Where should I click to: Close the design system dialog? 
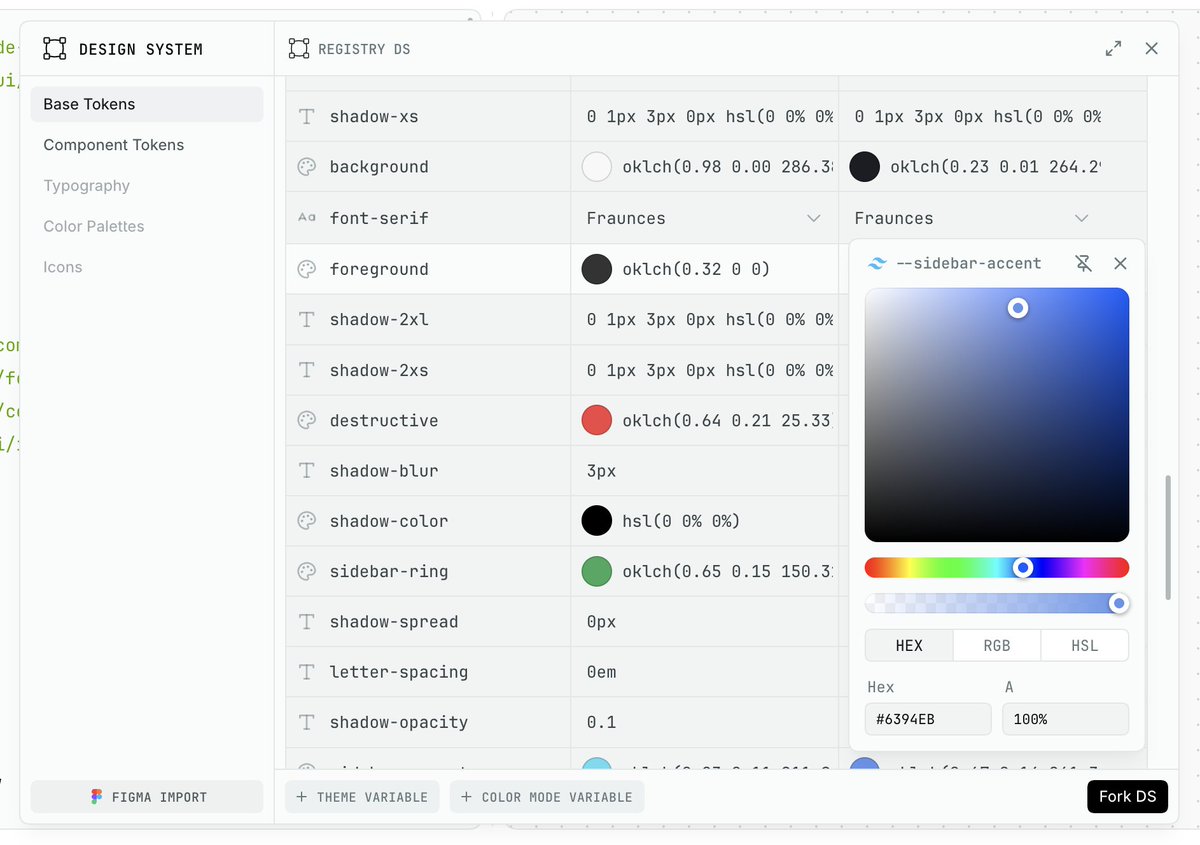pos(1152,48)
